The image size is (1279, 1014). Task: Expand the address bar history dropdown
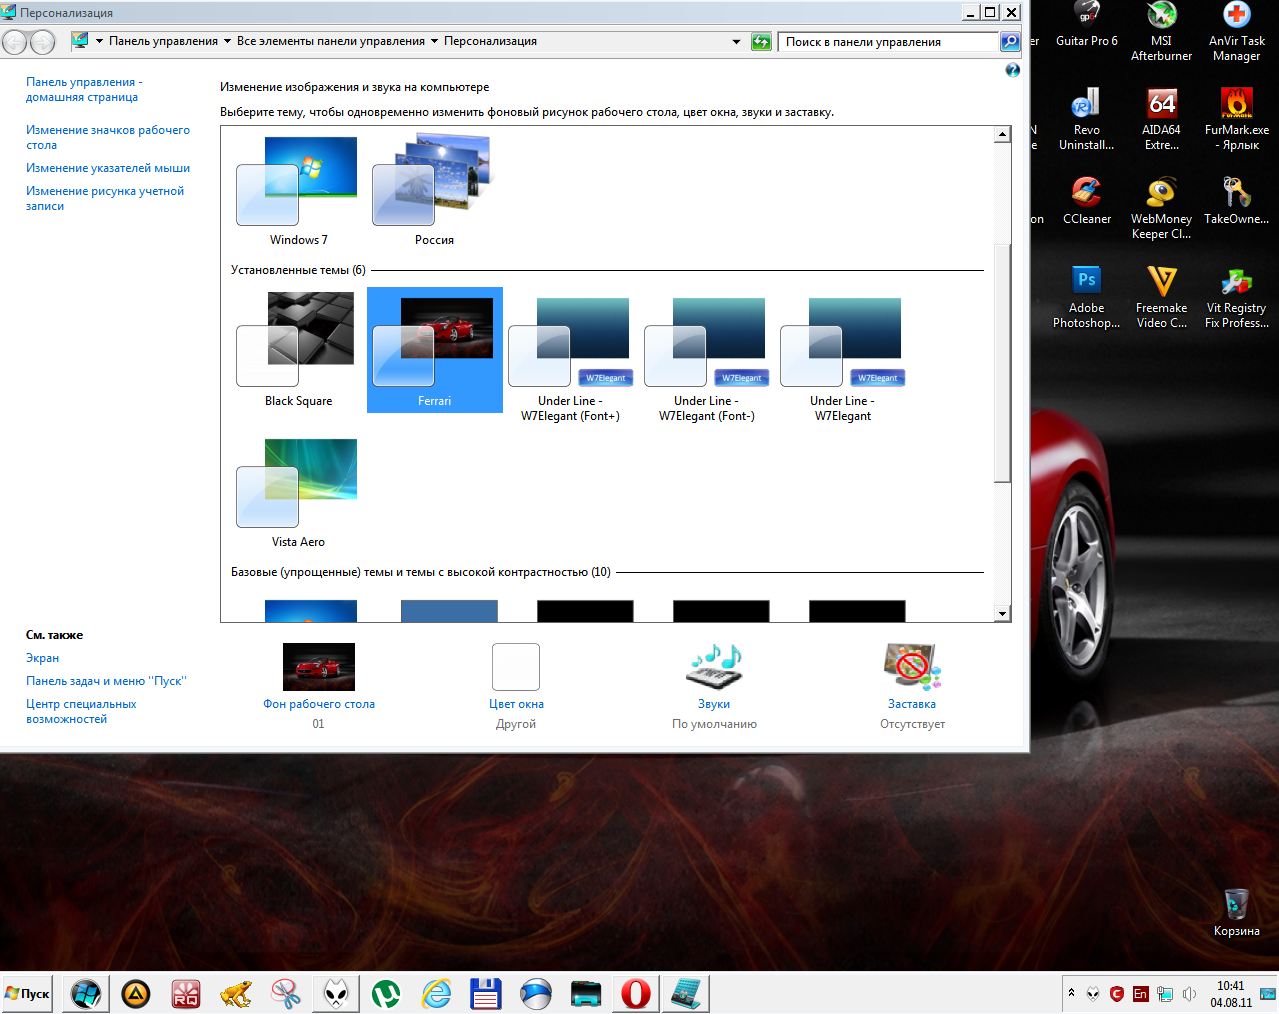coord(737,42)
